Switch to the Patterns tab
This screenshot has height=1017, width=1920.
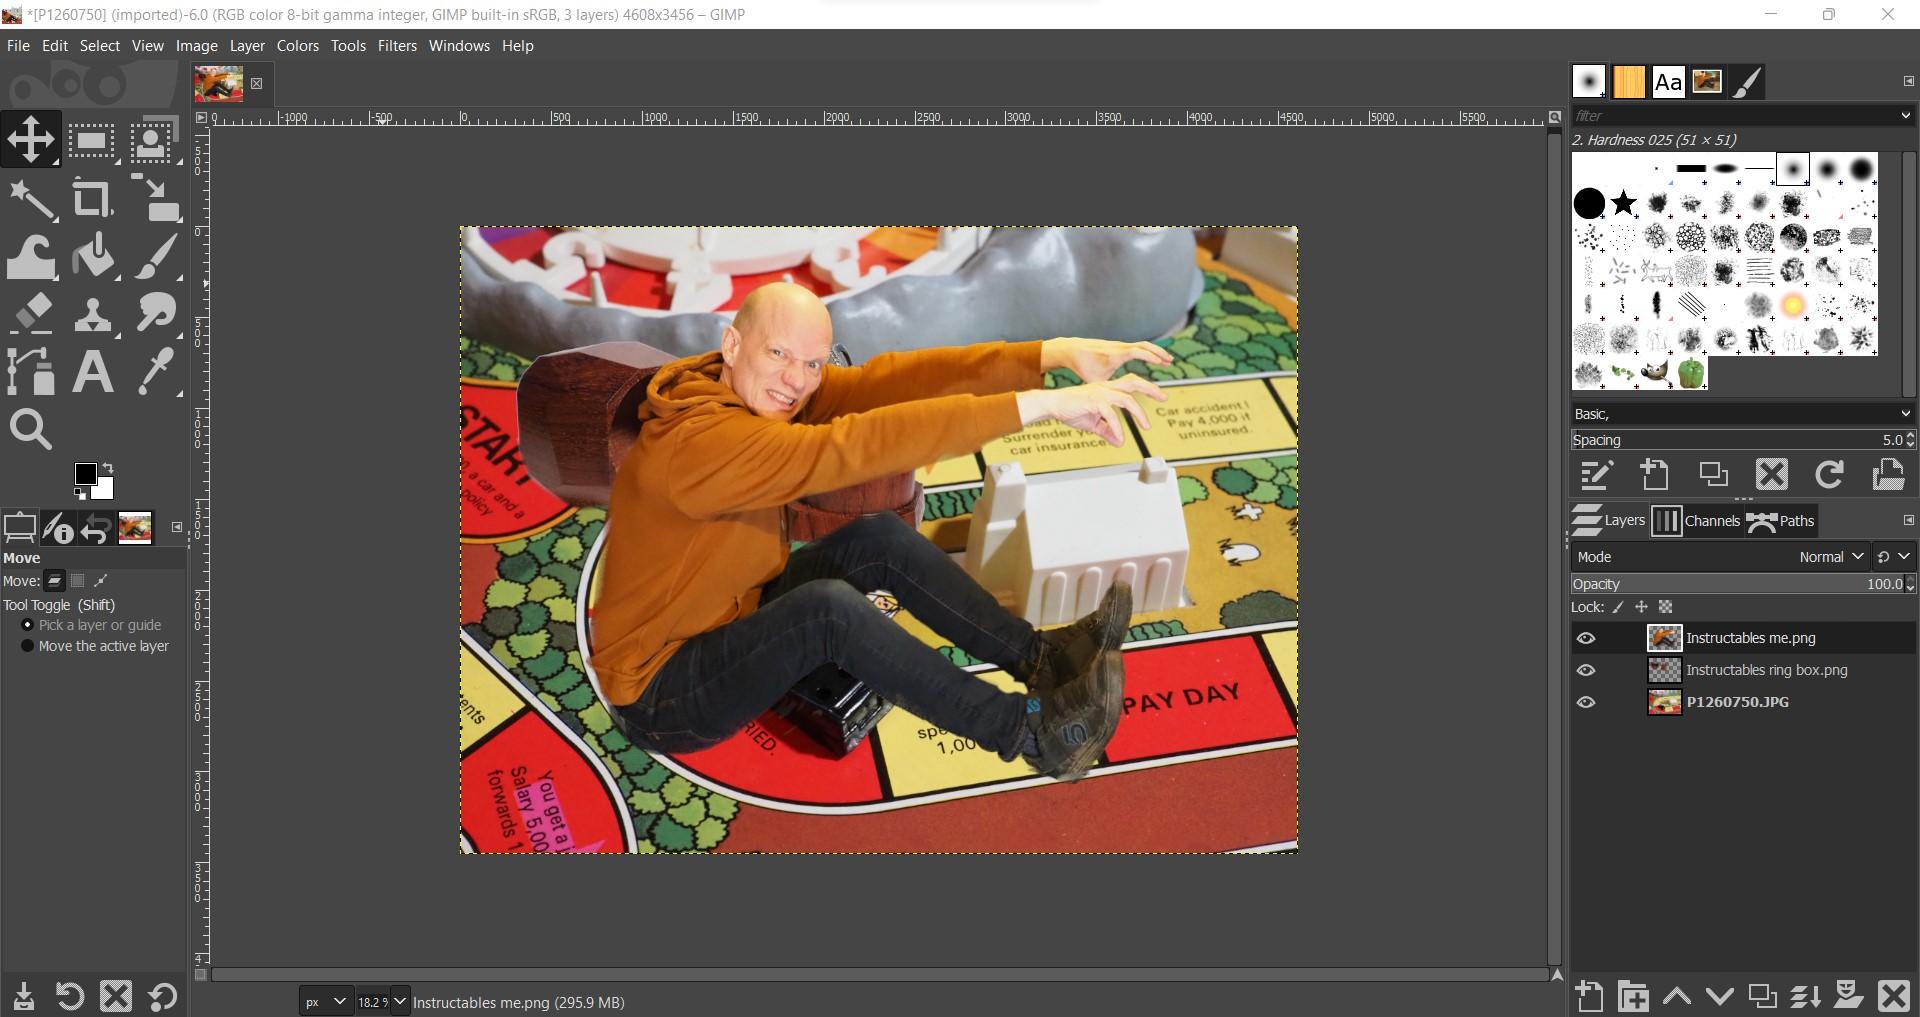point(1628,82)
